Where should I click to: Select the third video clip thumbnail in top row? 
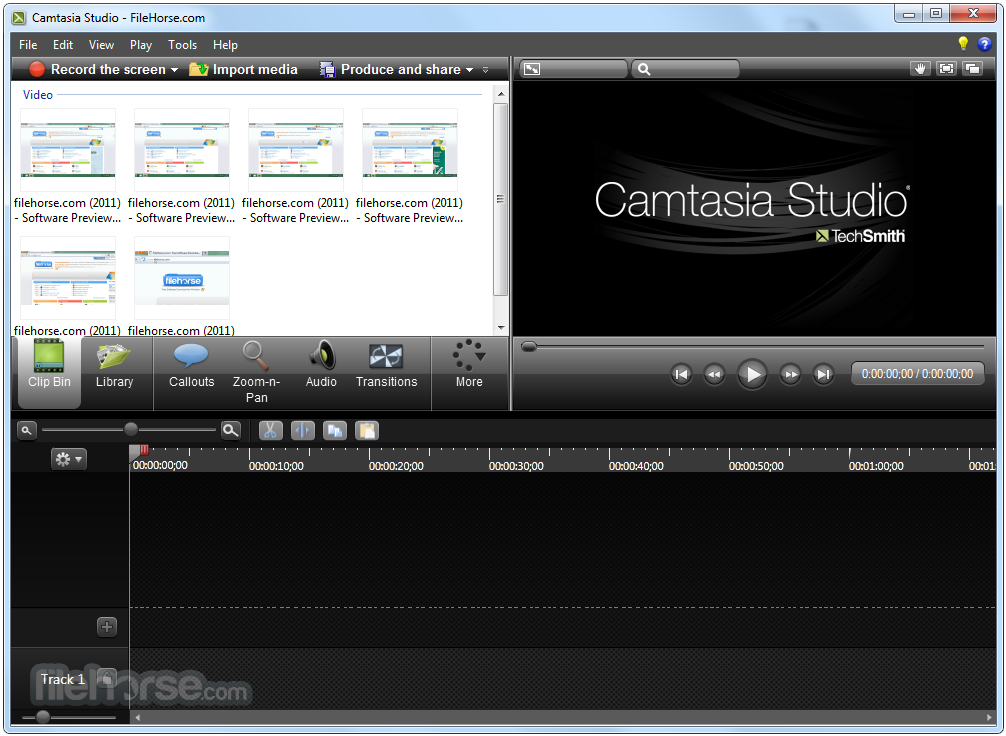tap(296, 150)
